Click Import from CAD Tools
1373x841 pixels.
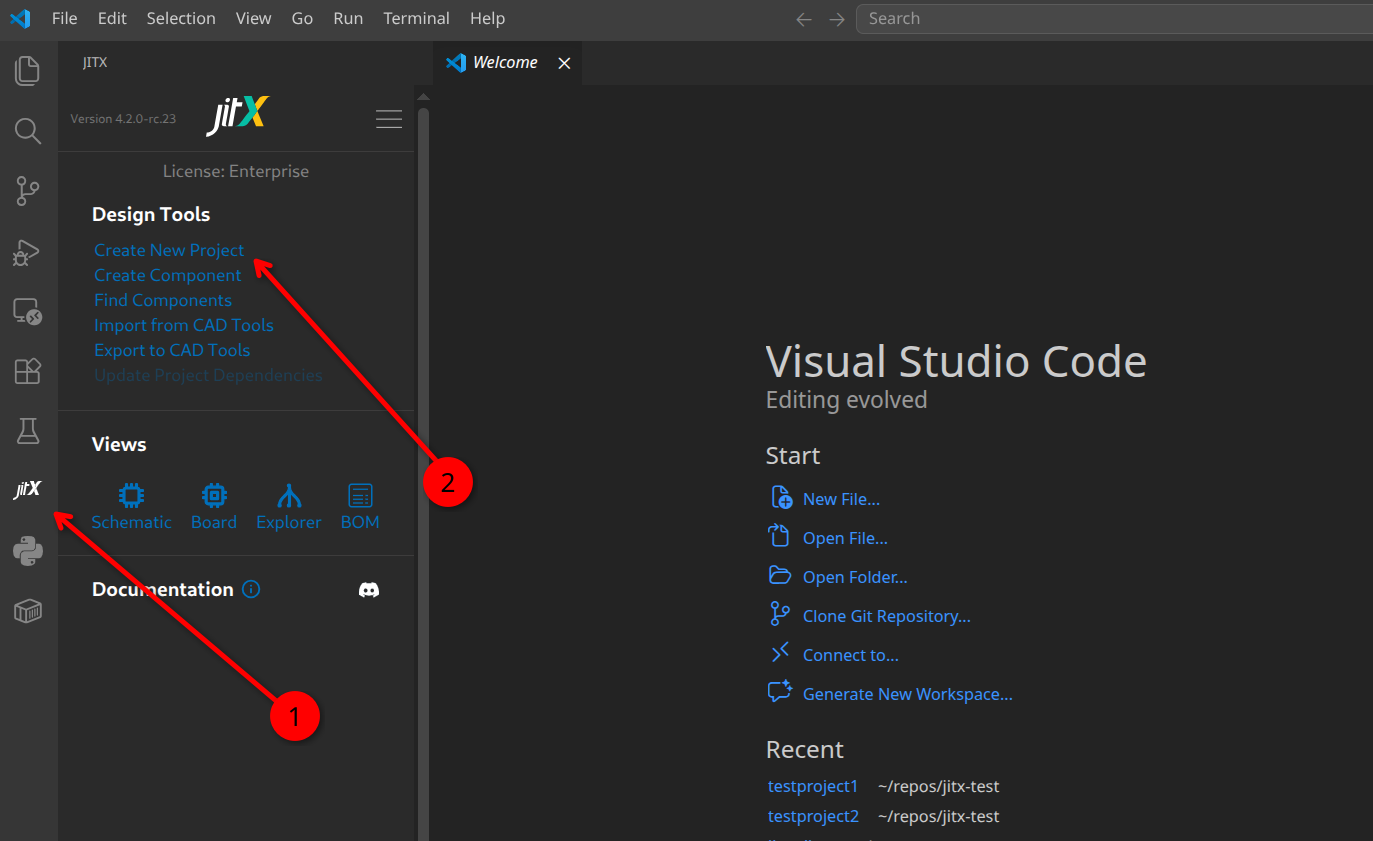click(x=184, y=325)
